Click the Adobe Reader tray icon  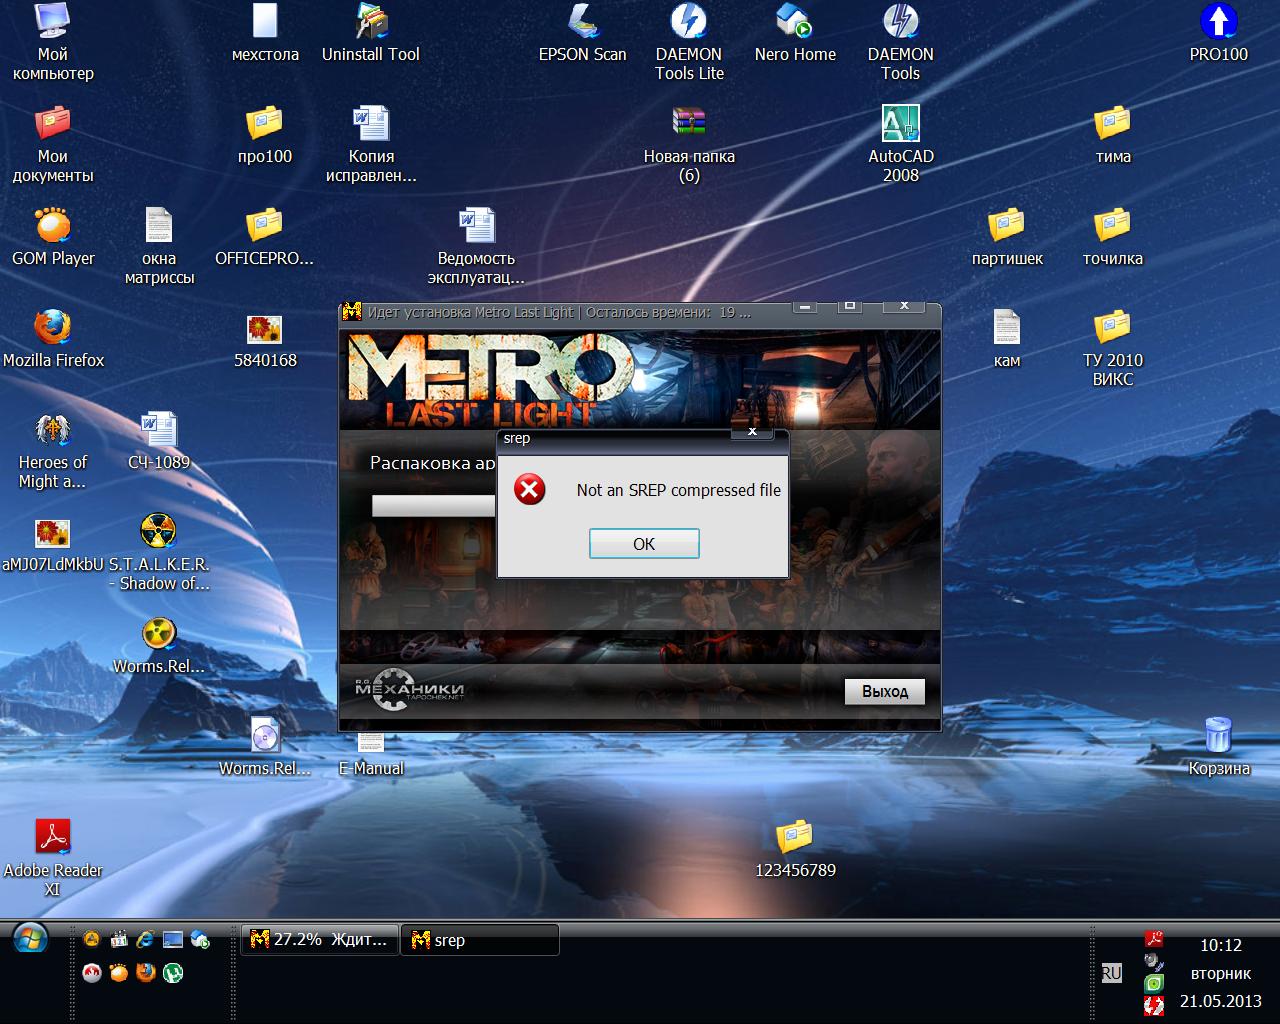pyautogui.click(x=1154, y=938)
